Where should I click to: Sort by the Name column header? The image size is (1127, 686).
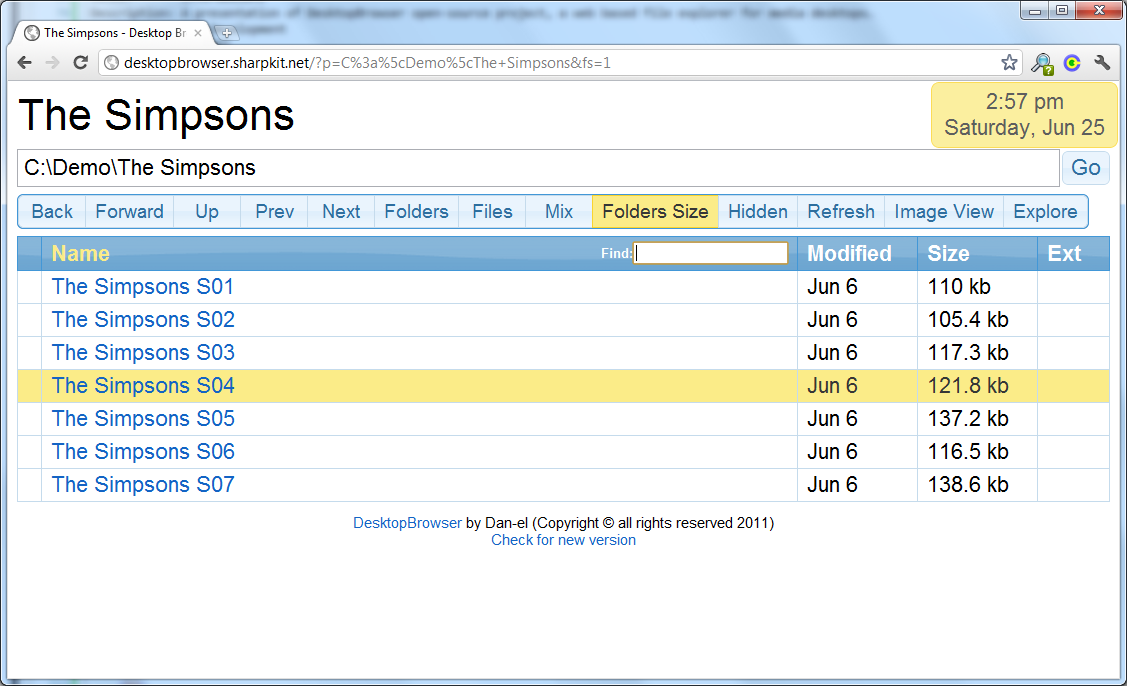point(80,253)
